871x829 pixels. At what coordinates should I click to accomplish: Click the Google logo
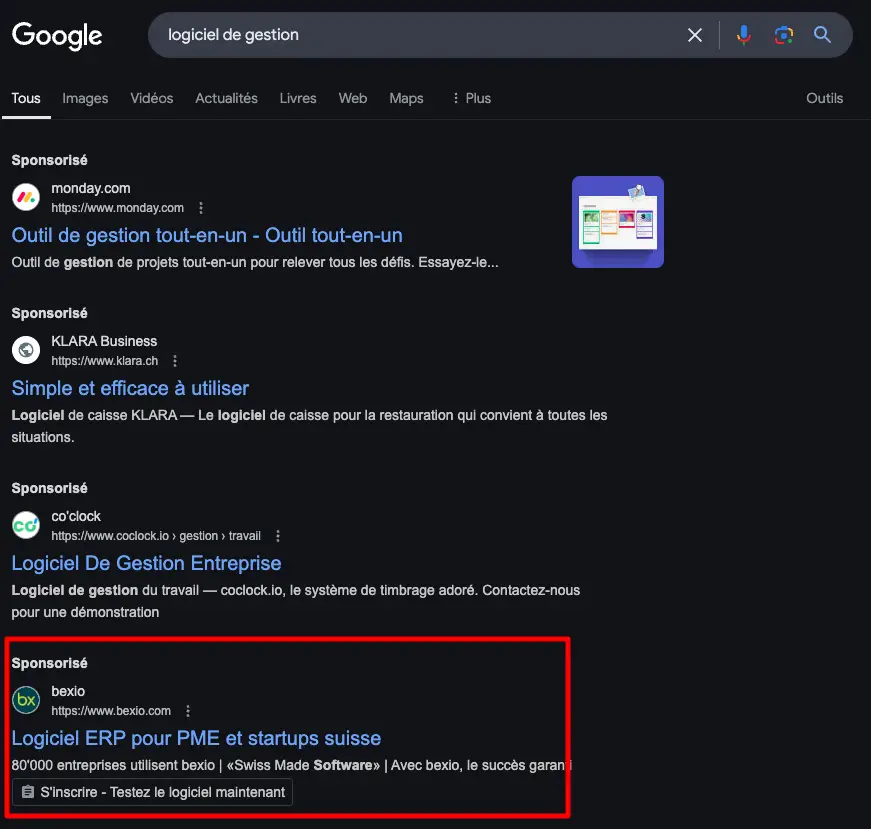tap(56, 36)
